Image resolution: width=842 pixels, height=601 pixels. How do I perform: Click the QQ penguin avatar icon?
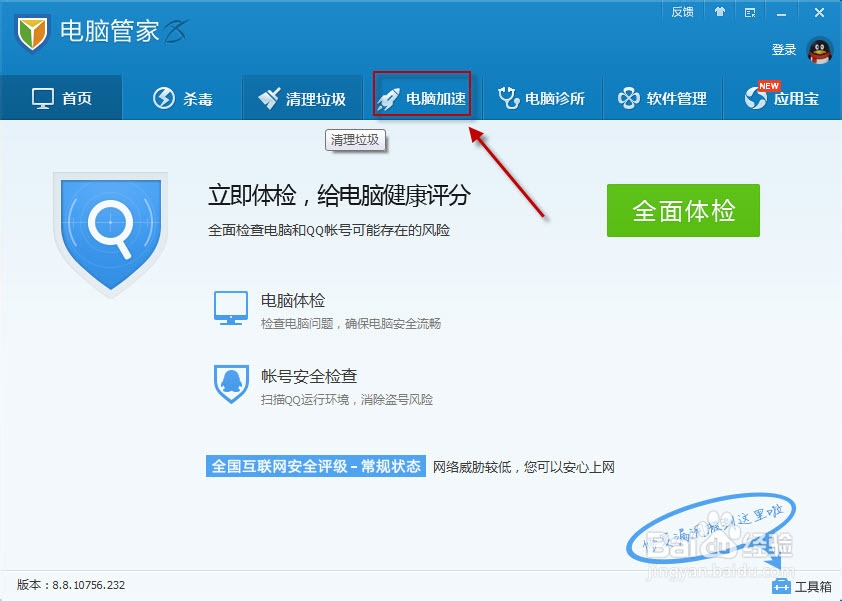pyautogui.click(x=818, y=50)
